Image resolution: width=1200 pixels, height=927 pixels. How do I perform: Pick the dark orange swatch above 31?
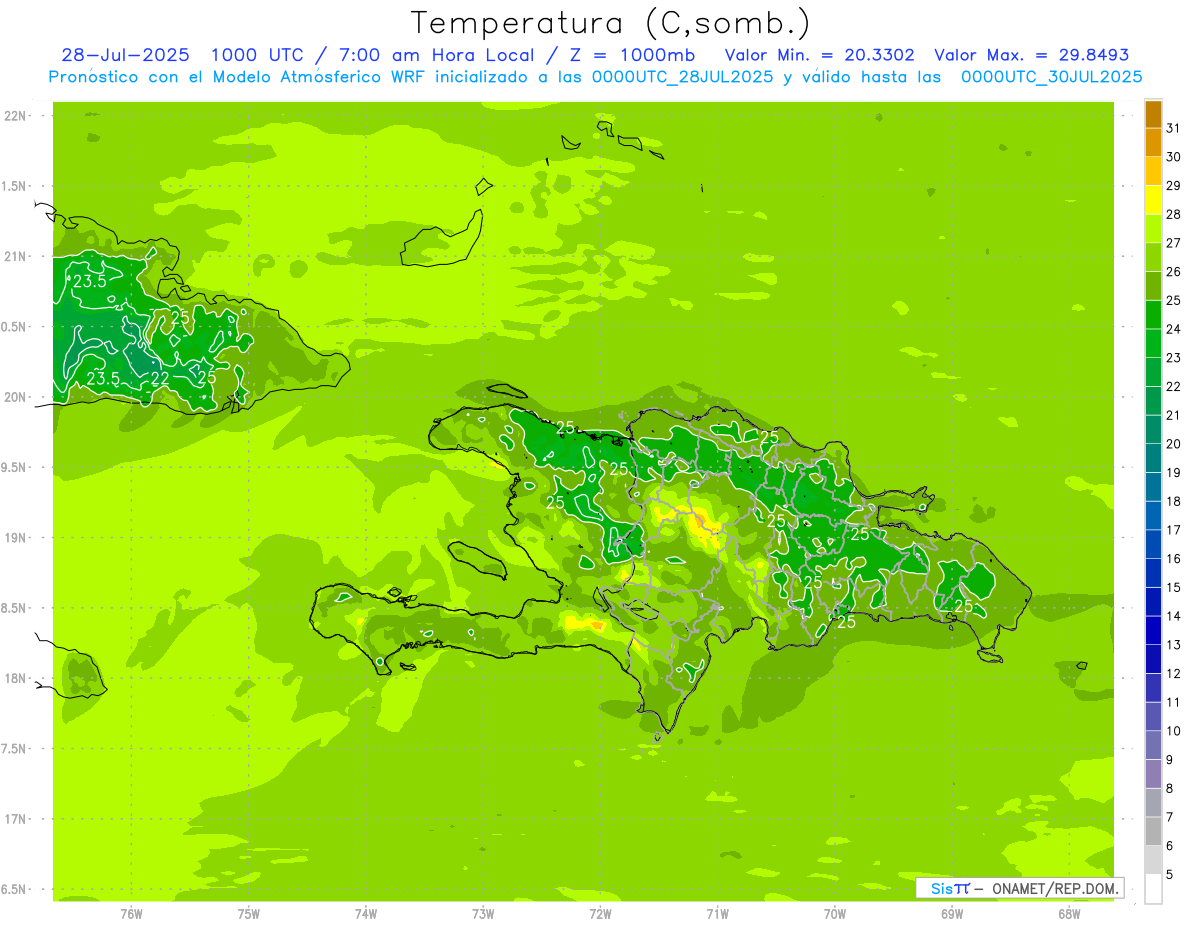pos(1153,114)
